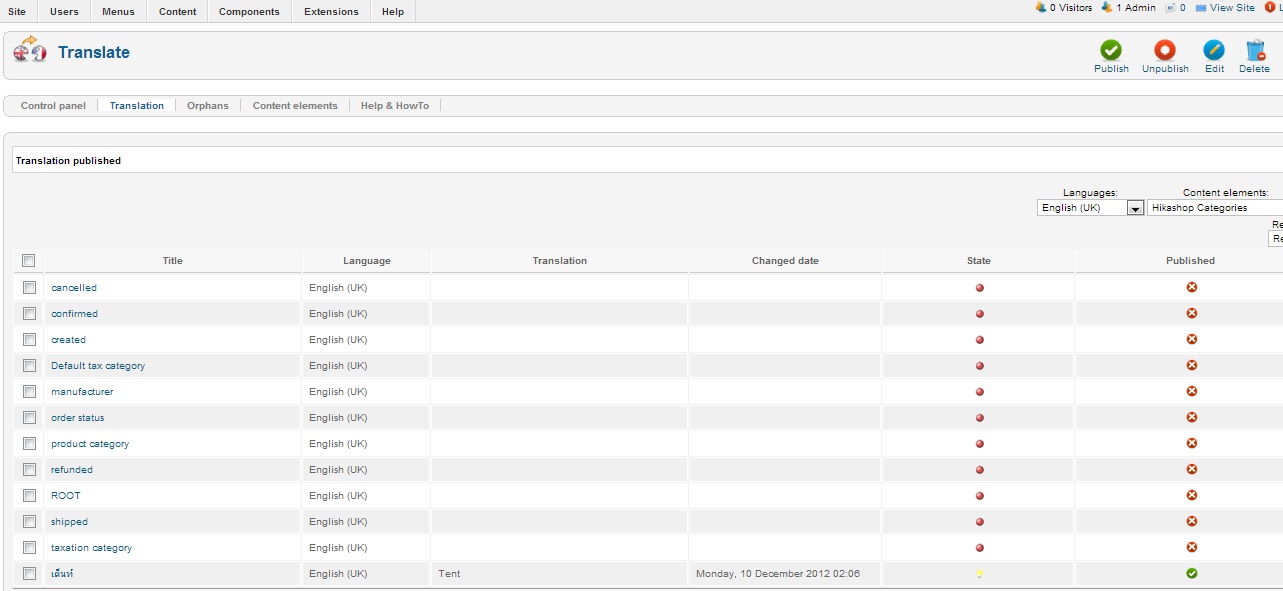Open the confirmed title link
Viewport: 1283px width, 591px height.
click(x=75, y=314)
